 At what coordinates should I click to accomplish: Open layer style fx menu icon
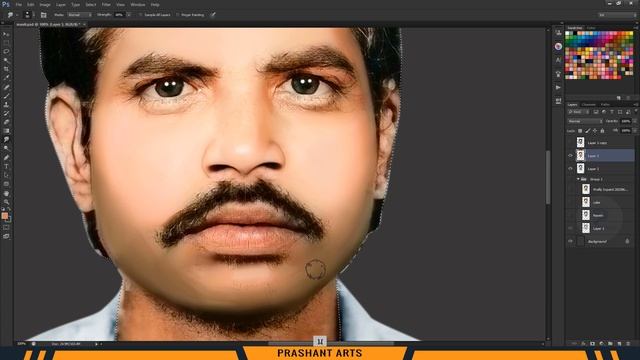(583, 344)
